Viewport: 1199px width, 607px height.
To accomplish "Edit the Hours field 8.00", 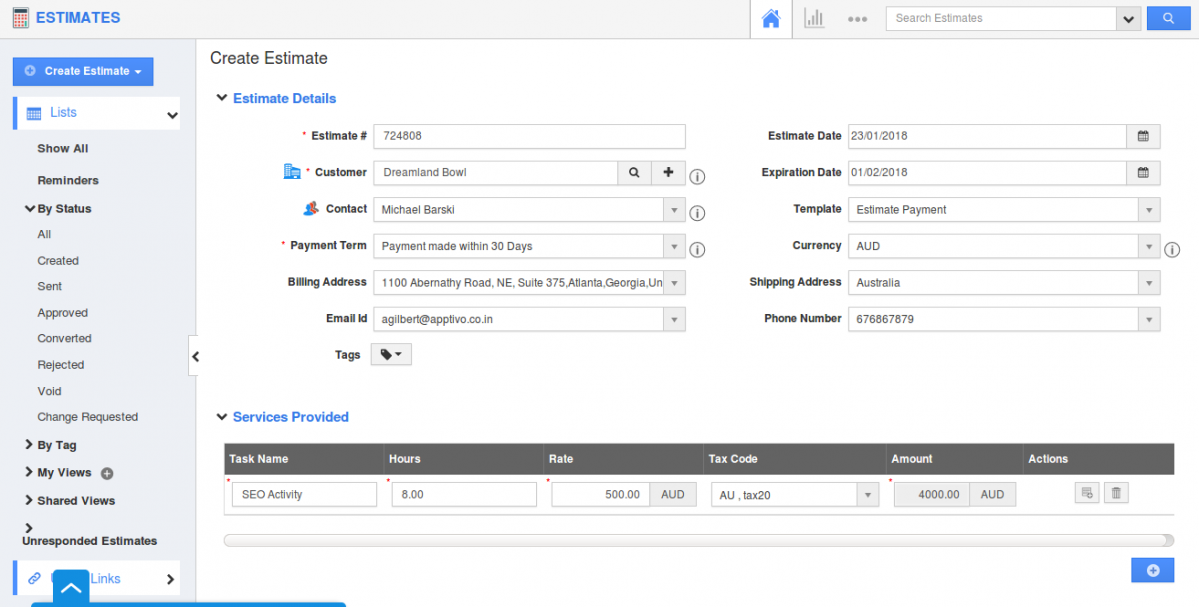I will tap(464, 495).
